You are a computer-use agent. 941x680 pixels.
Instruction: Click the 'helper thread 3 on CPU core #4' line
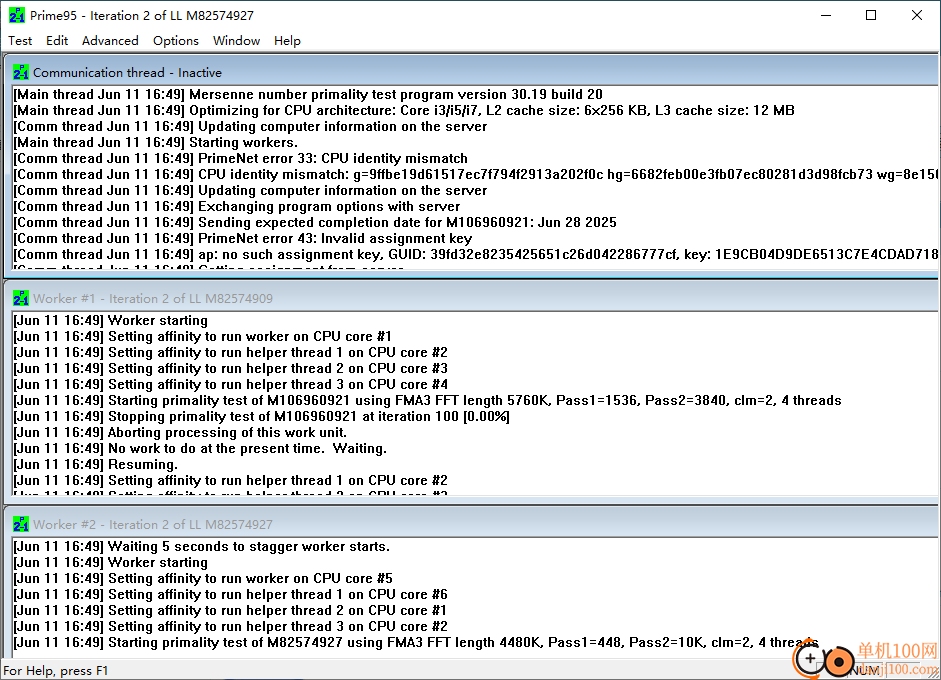pyautogui.click(x=230, y=385)
